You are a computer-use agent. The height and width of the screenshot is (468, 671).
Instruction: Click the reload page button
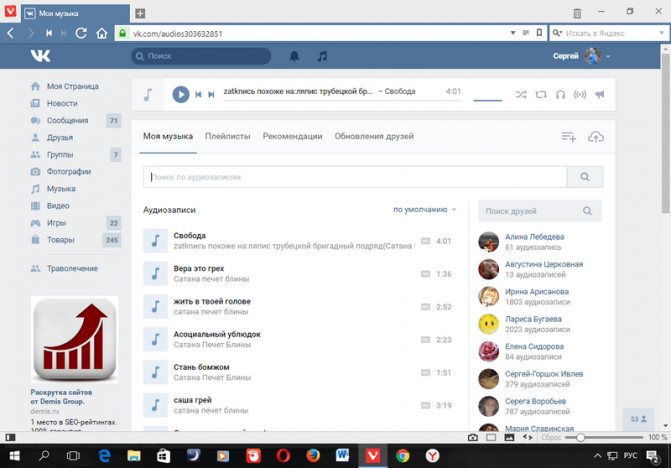coord(81,33)
